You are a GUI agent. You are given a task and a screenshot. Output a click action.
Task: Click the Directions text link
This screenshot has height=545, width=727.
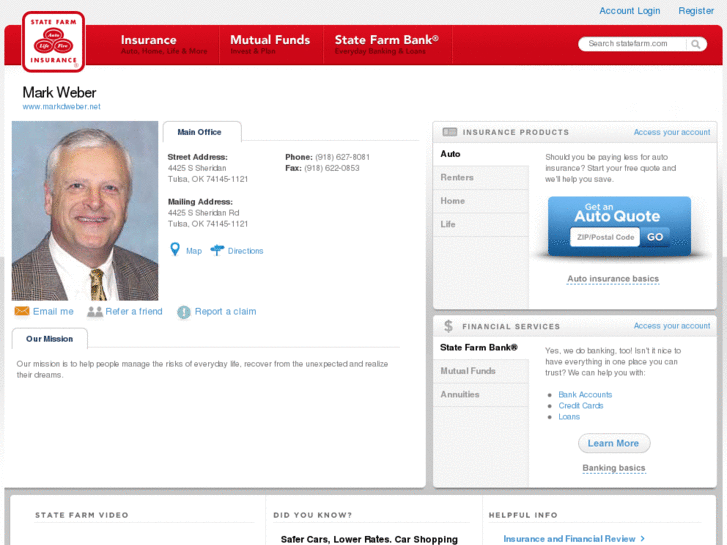(x=245, y=251)
